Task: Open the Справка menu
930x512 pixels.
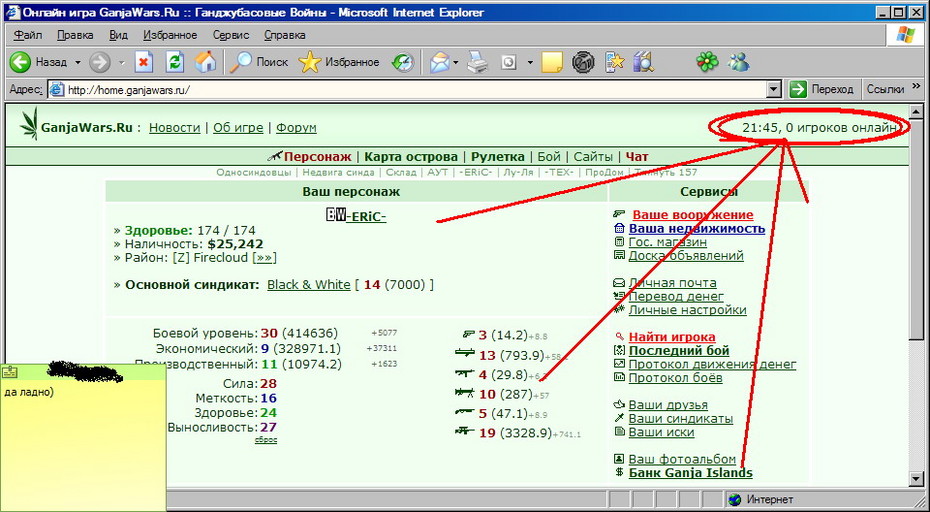Action: [x=285, y=35]
